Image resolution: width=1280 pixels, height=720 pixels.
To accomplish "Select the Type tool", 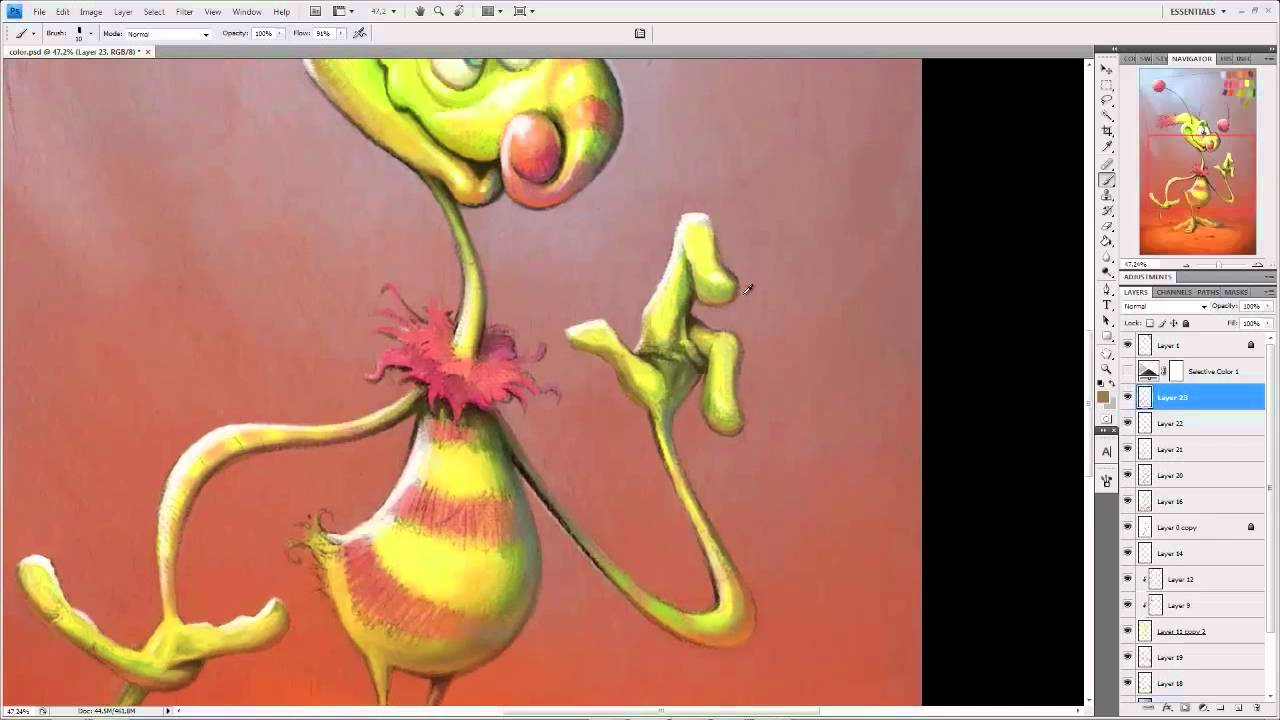I will 1107,304.
